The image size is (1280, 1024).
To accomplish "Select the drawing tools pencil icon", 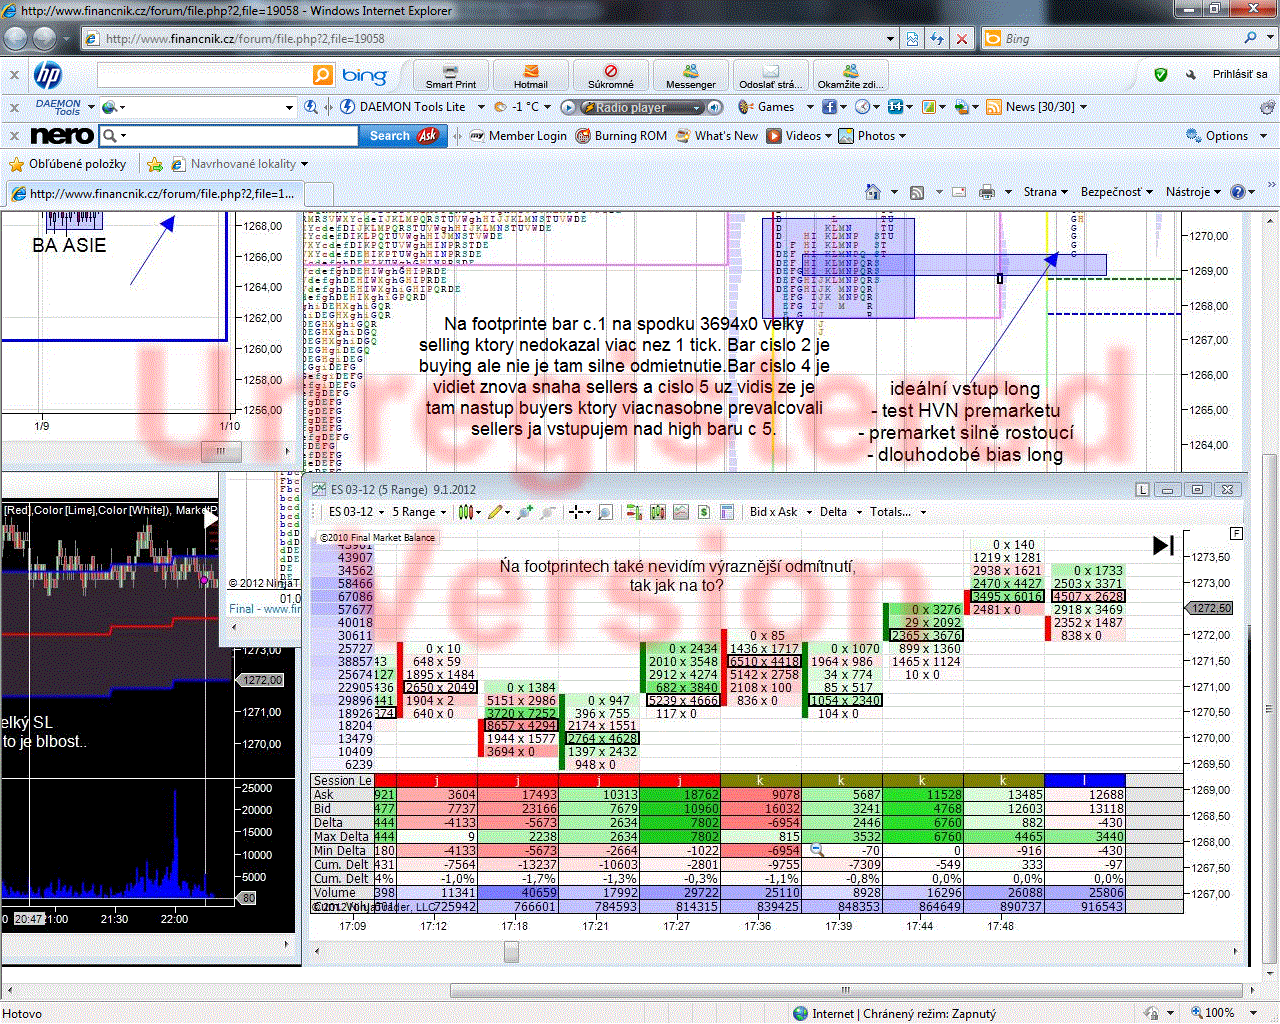I will click(x=495, y=512).
